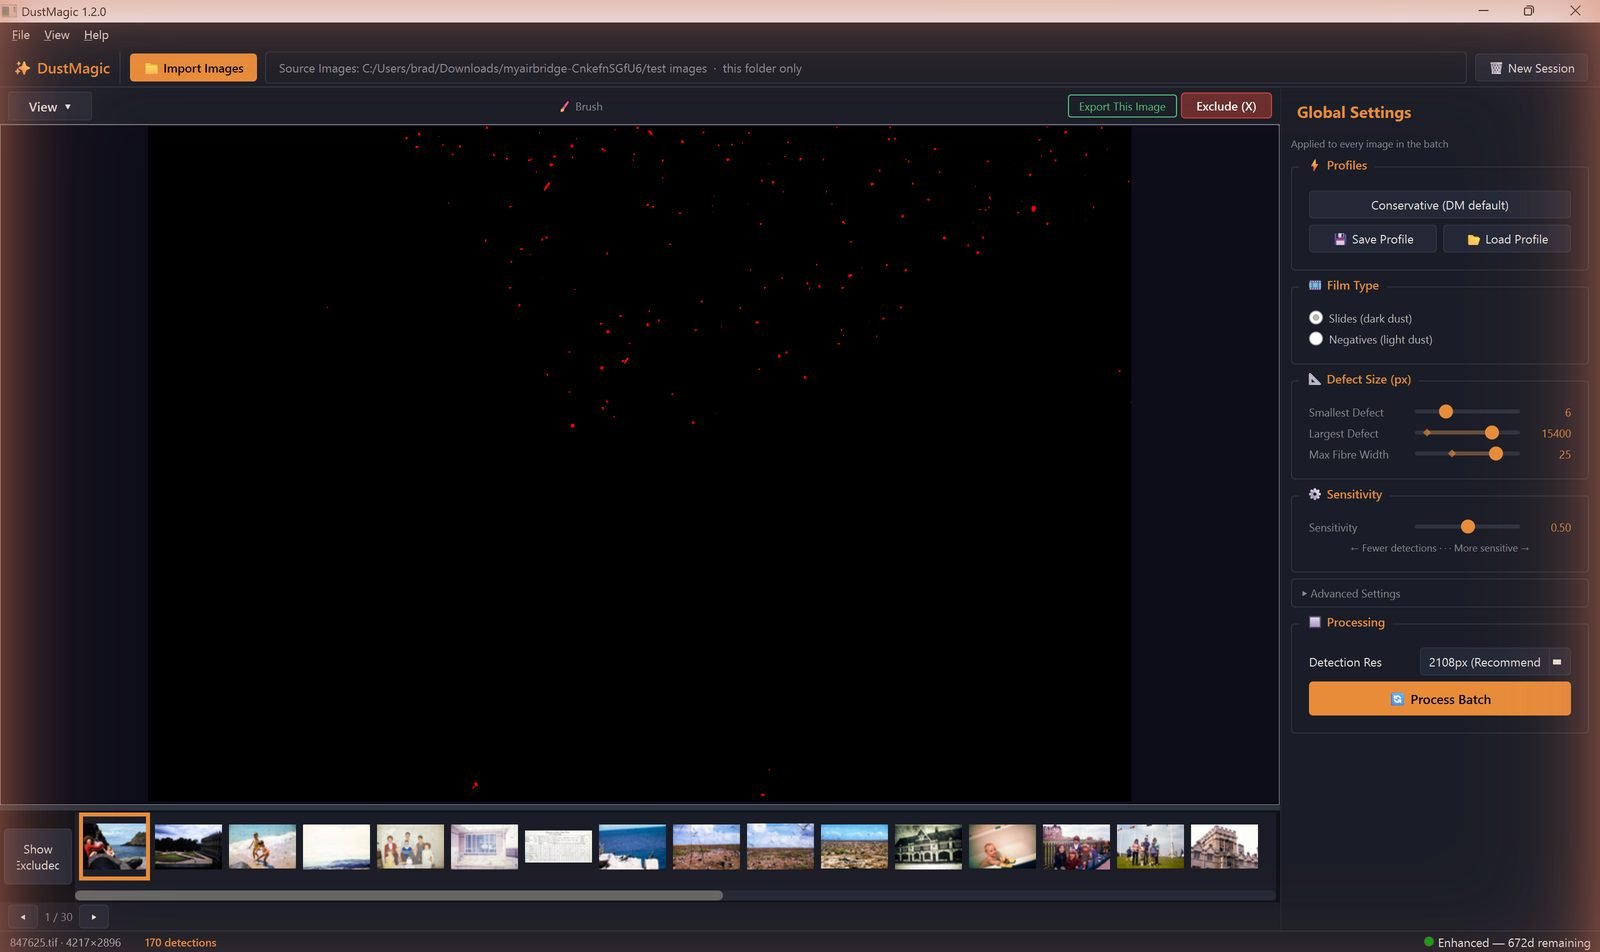
Task: Open Detection Res combo box
Action: 1495,662
